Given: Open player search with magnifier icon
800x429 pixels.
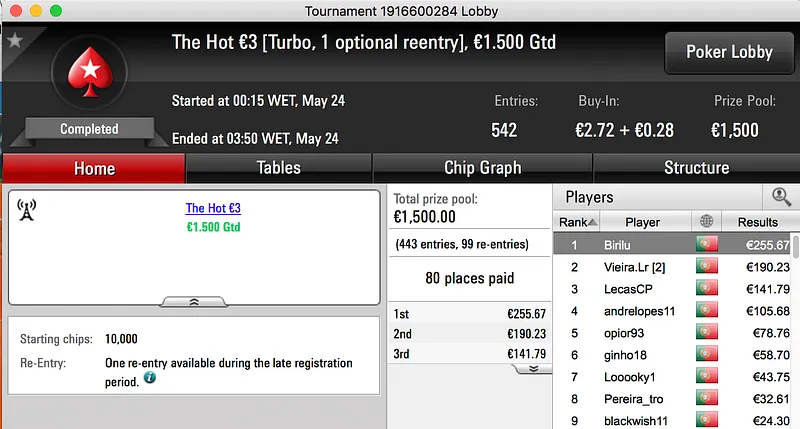Looking at the screenshot, I should (779, 197).
